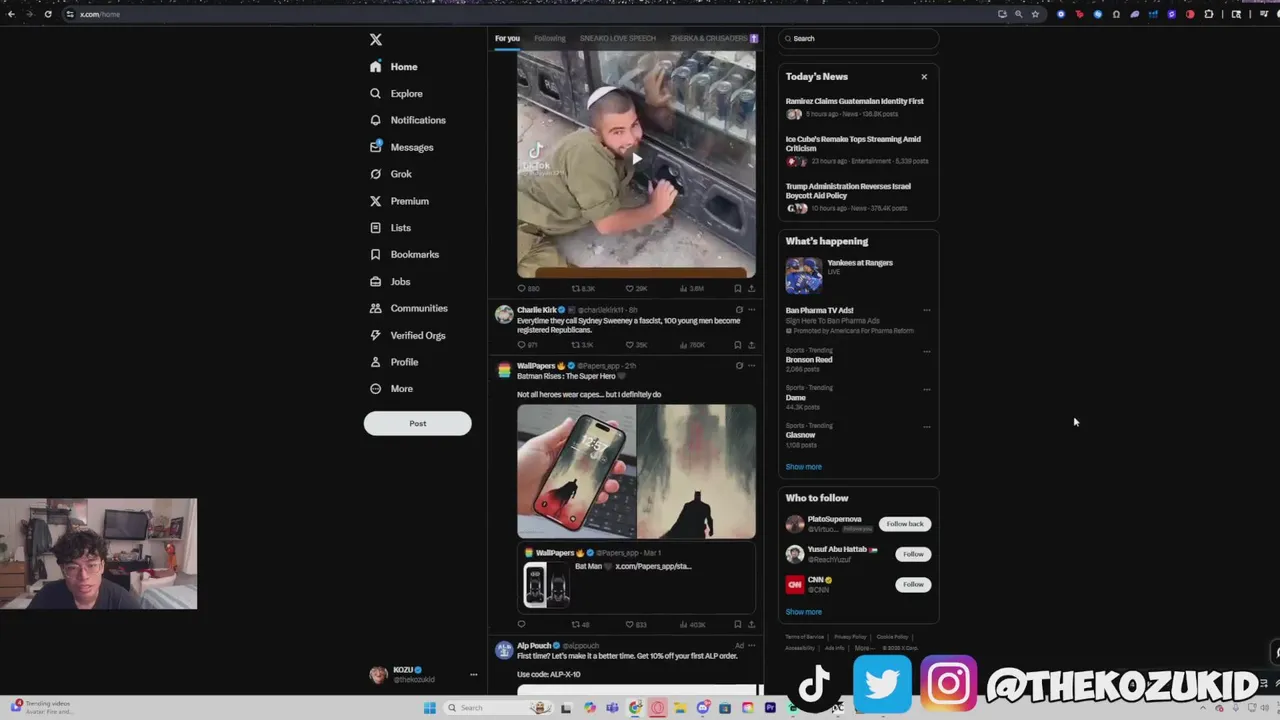Open the Batman phone wallpaper image
The width and height of the screenshot is (1280, 720).
576,472
